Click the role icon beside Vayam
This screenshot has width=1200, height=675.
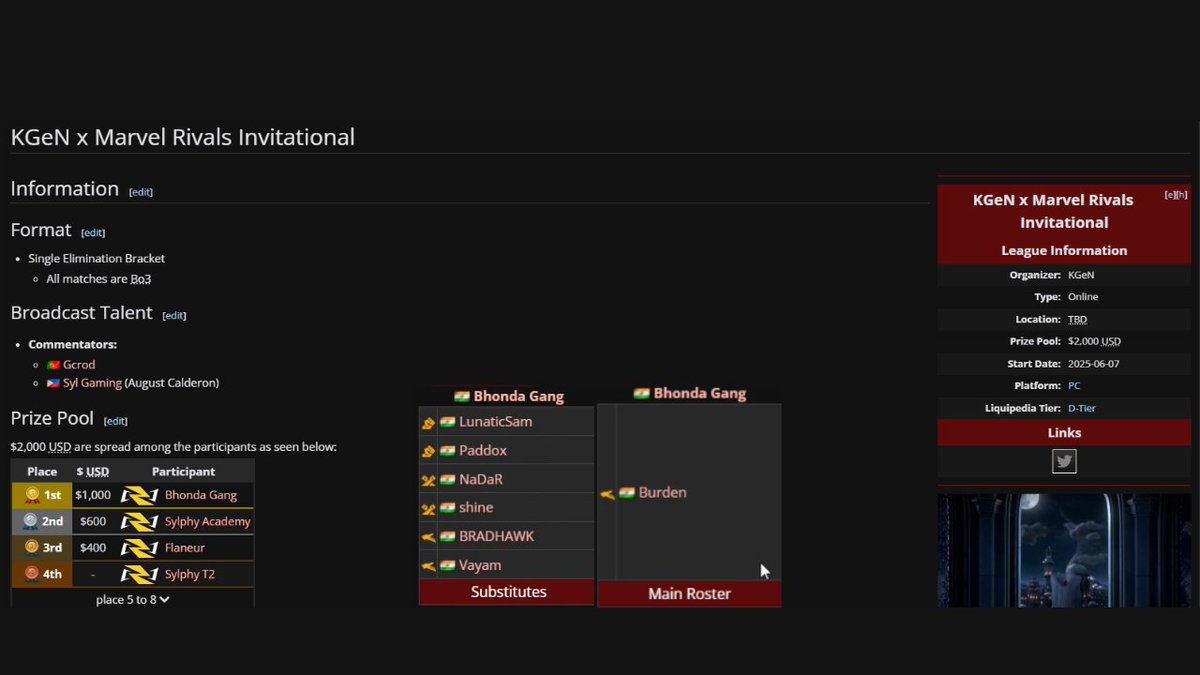click(428, 566)
